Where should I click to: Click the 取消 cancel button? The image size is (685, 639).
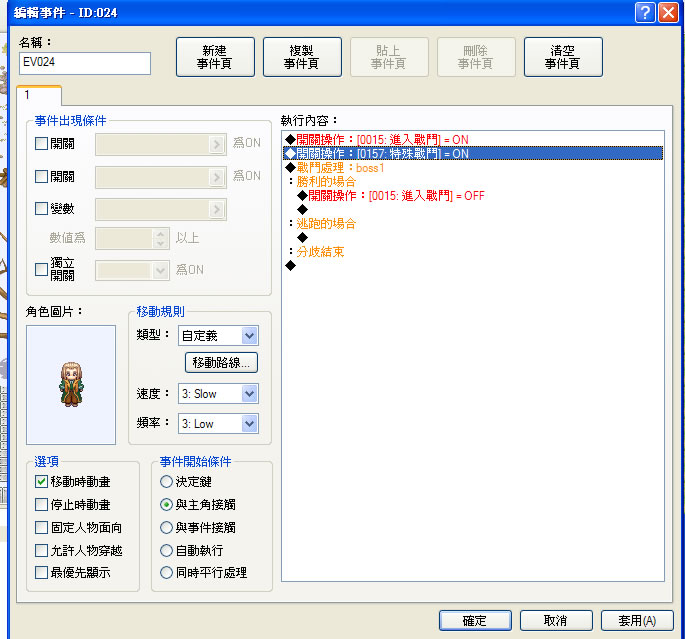(556, 620)
